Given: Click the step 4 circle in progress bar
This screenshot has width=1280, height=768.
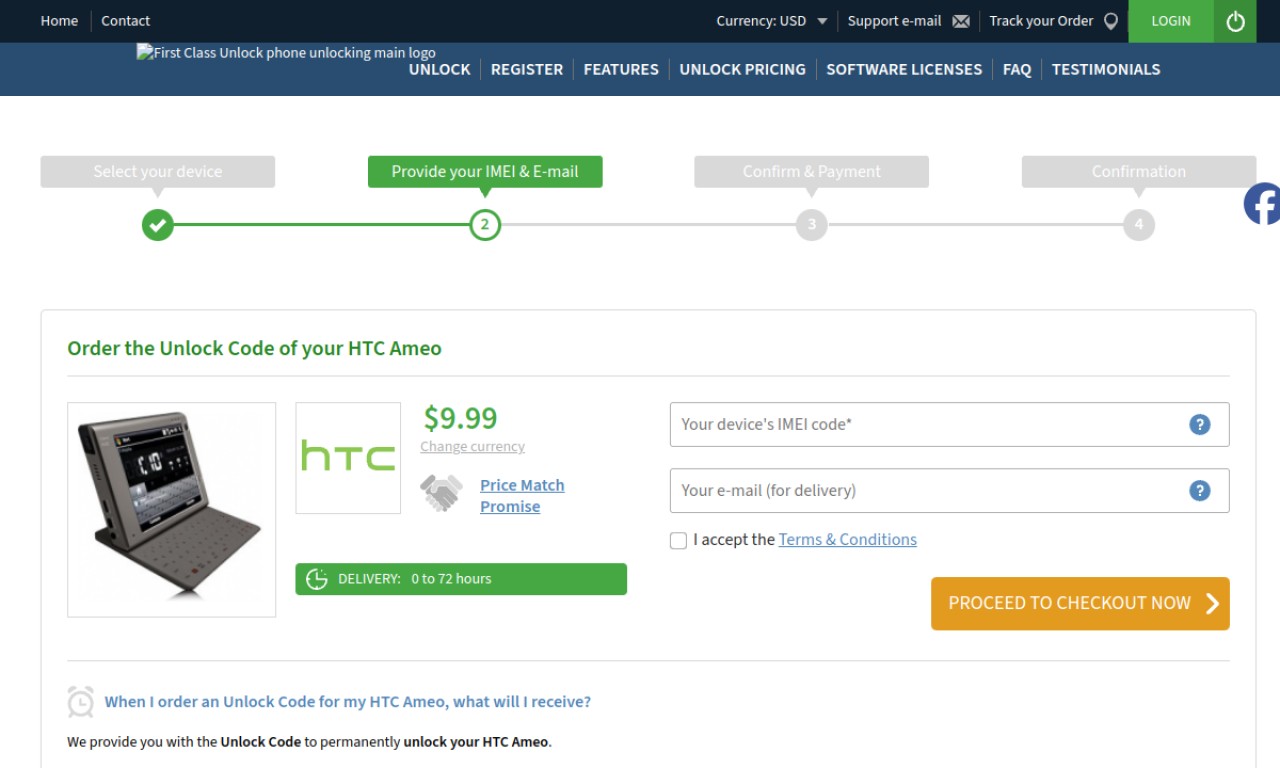Looking at the screenshot, I should [1139, 225].
